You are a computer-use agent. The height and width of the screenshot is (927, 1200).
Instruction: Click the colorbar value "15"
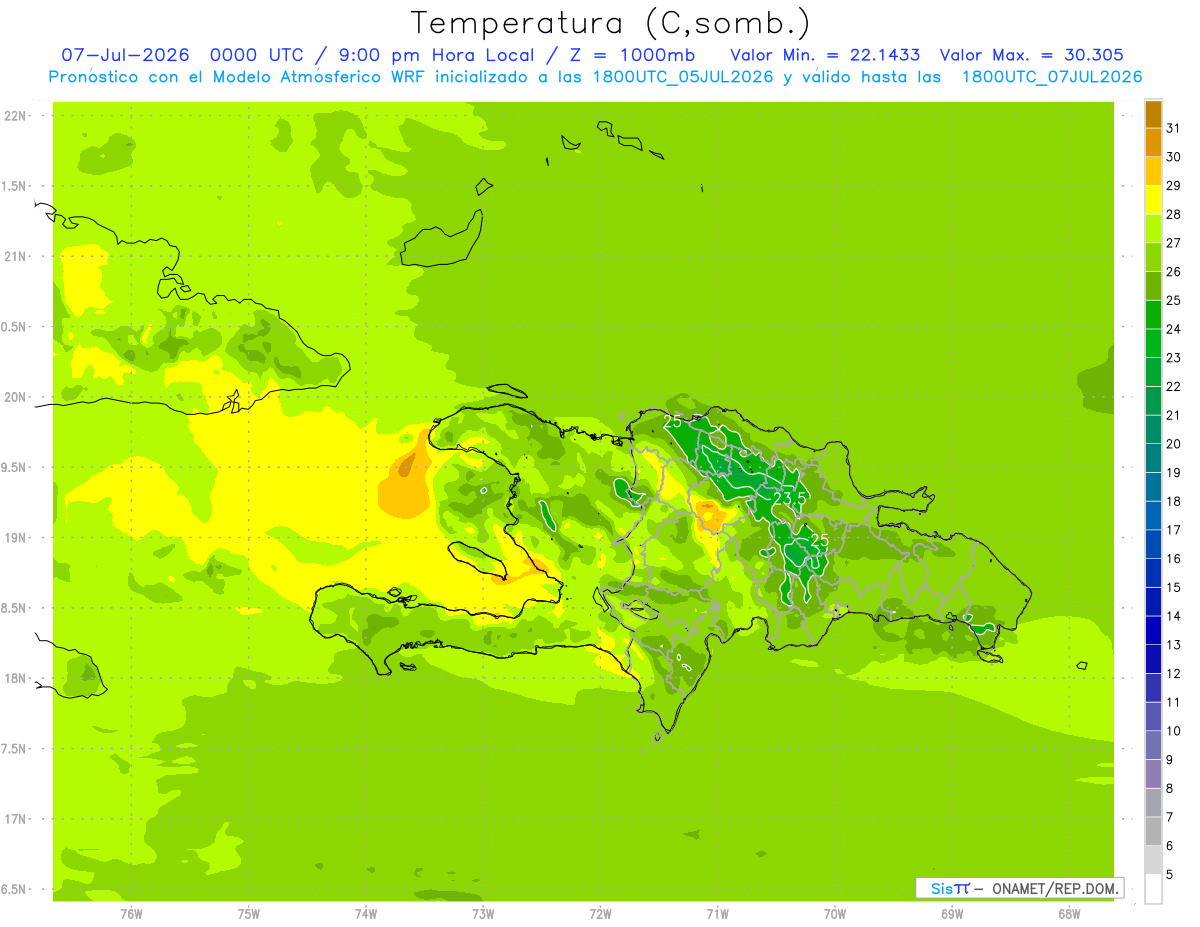coord(1174,587)
